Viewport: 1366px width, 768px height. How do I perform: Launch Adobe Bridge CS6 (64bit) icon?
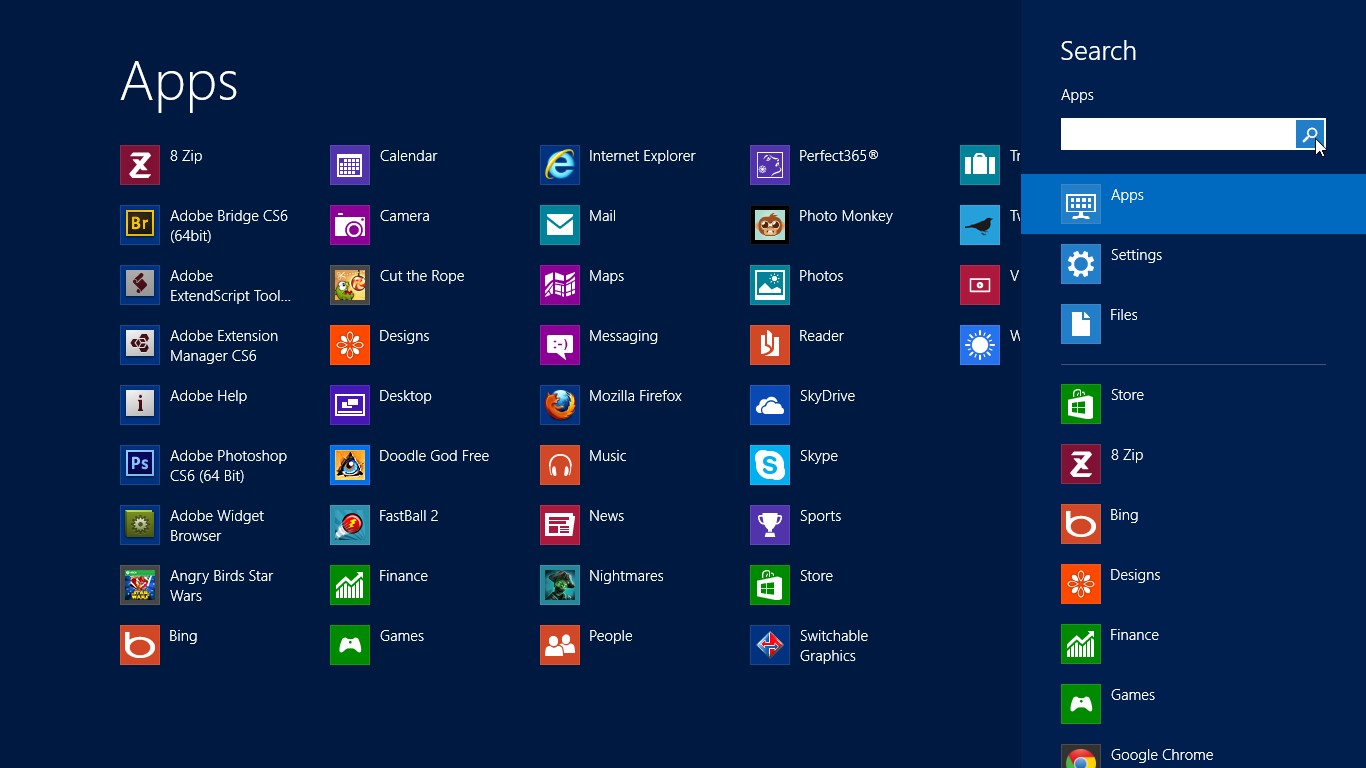coord(140,225)
